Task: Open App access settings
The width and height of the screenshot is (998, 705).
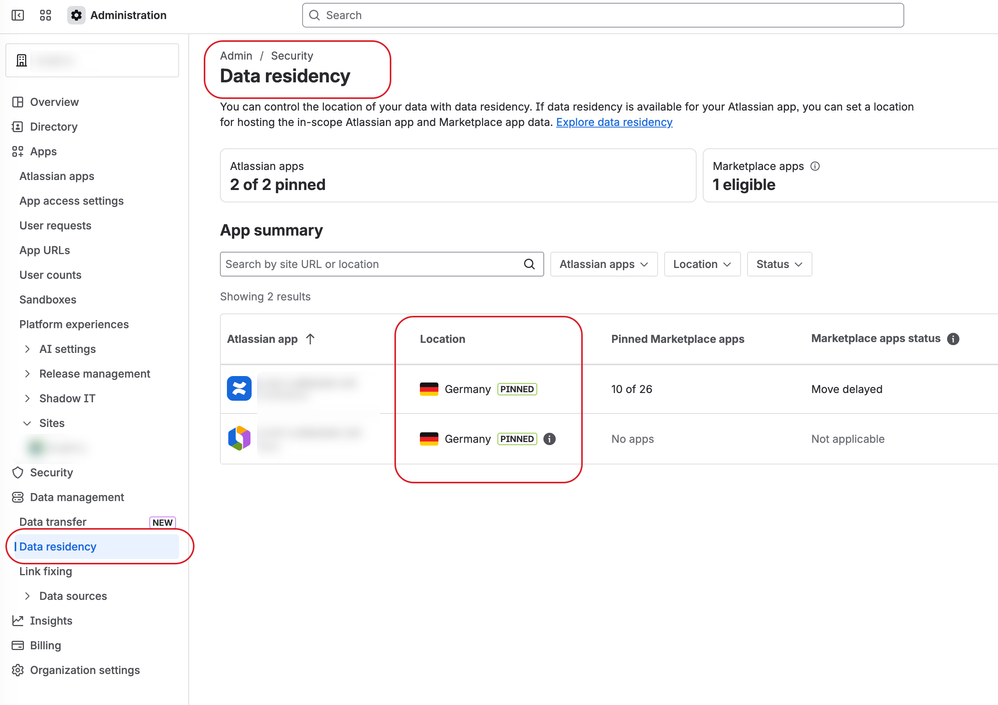Action: point(71,201)
